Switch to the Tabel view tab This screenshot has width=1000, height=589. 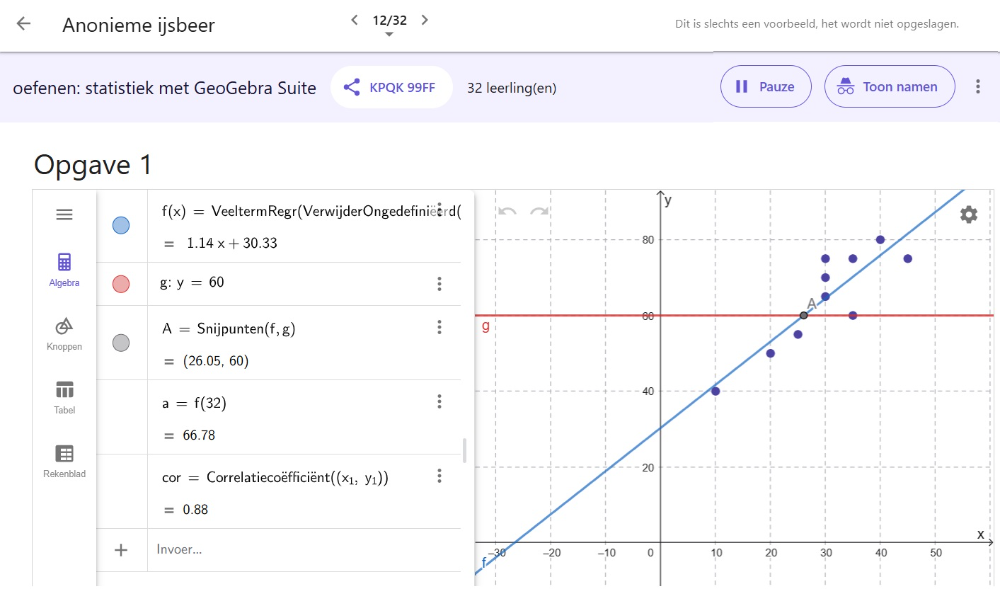(64, 397)
